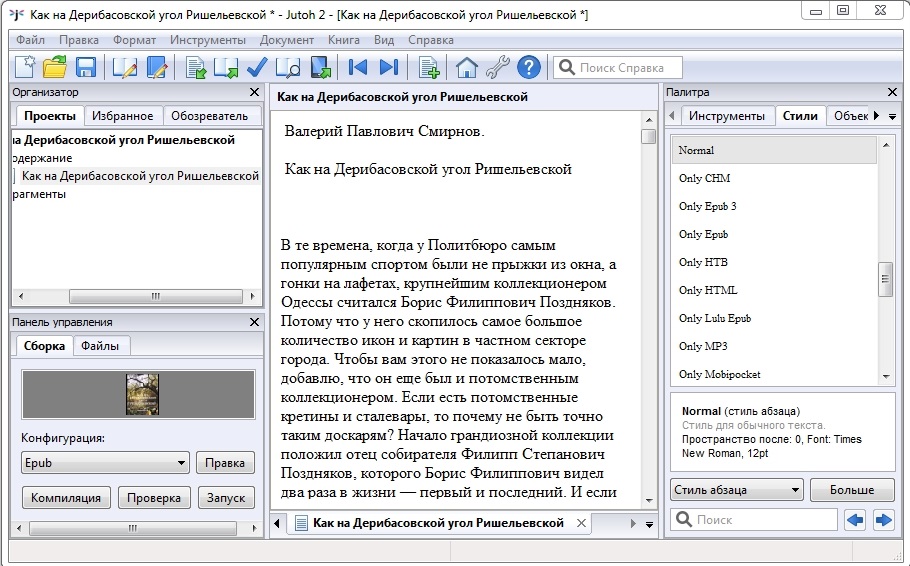Screen dimensions: 910x566
Task: Switch to the Избранное tab
Action: coord(122,116)
